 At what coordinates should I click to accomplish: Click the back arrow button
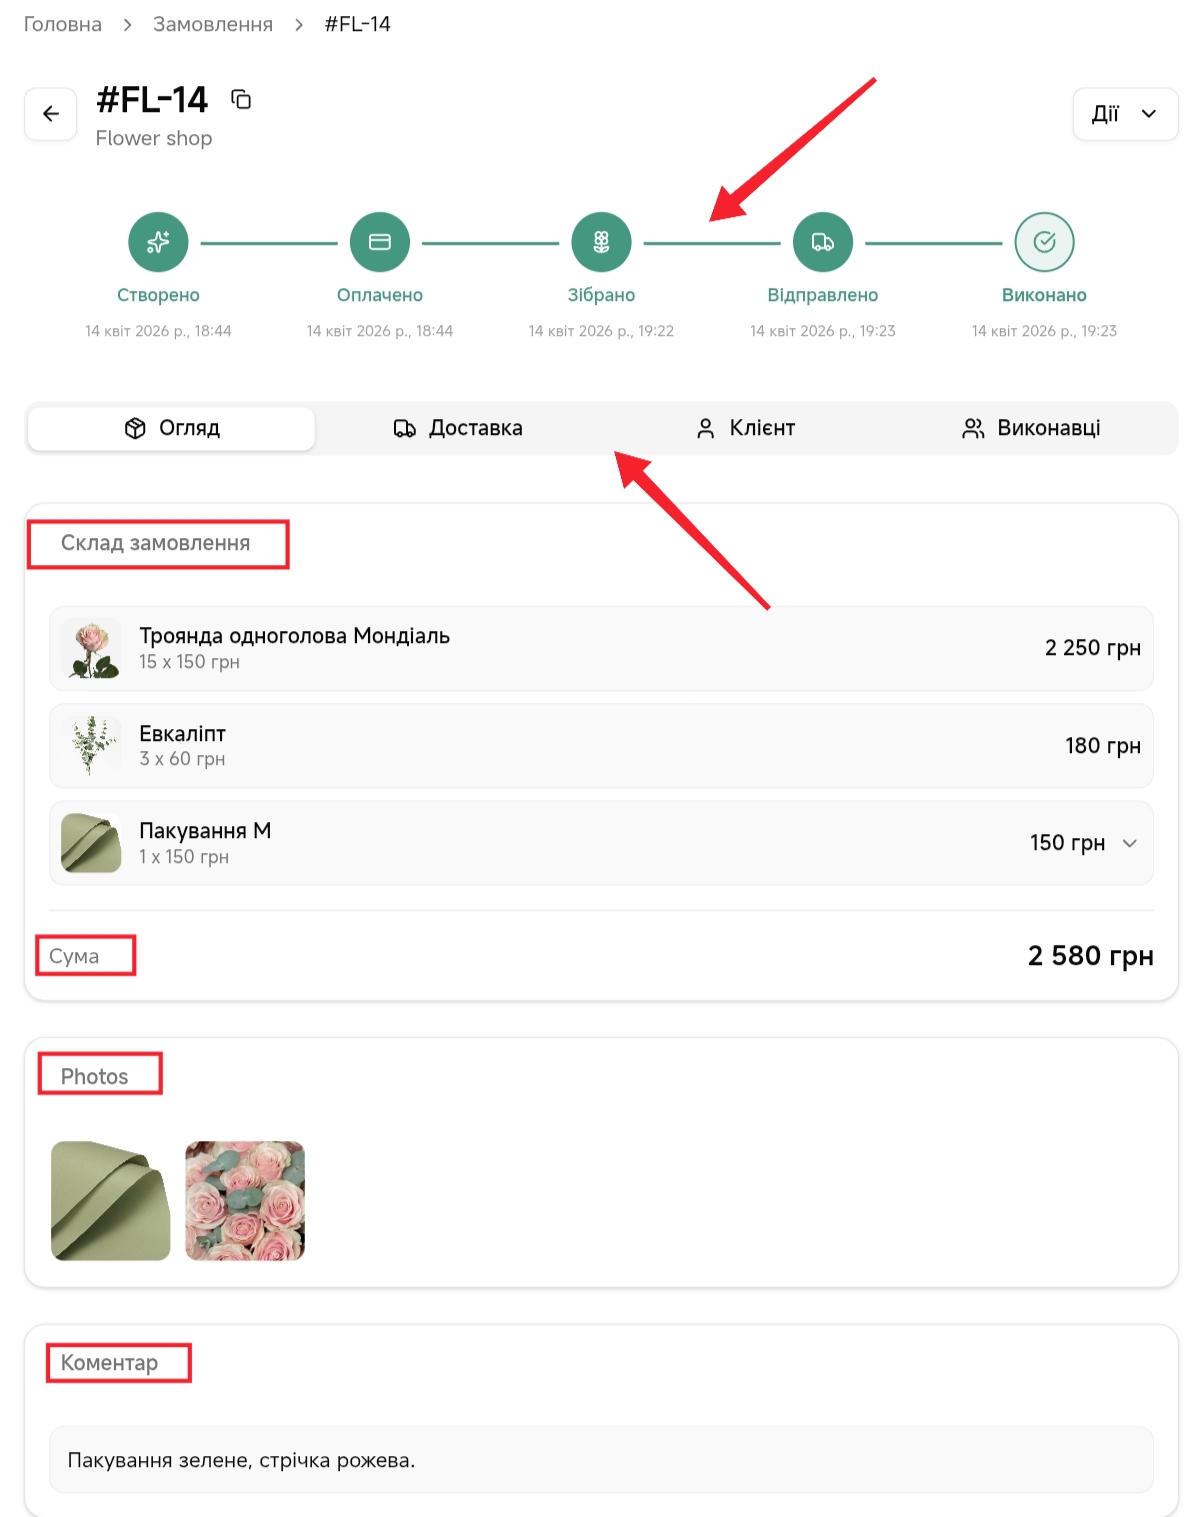click(x=51, y=114)
